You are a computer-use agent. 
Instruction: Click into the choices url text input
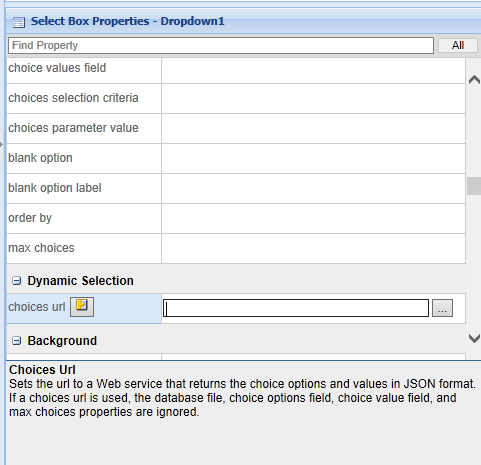point(296,308)
